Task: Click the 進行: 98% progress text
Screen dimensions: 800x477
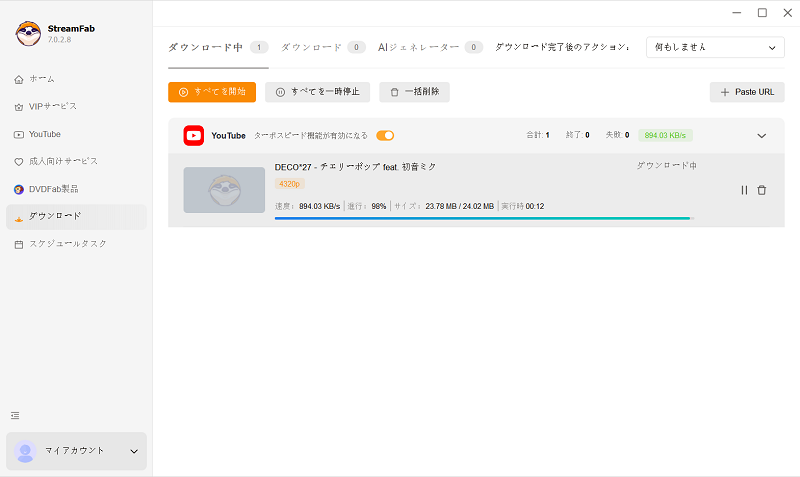Action: click(x=367, y=206)
